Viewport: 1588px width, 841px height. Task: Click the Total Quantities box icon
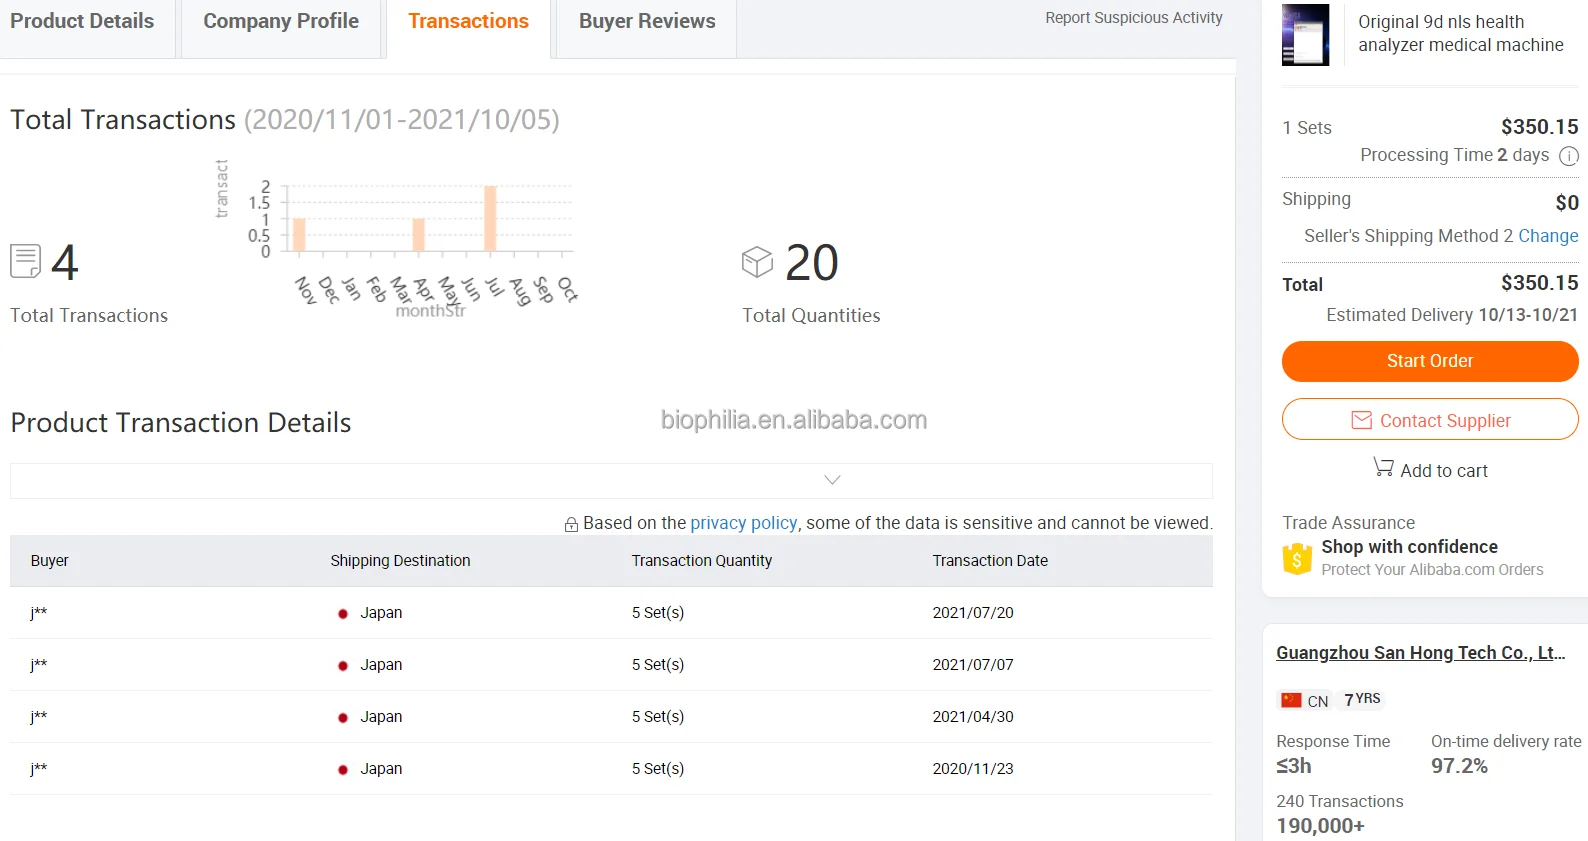(x=757, y=263)
